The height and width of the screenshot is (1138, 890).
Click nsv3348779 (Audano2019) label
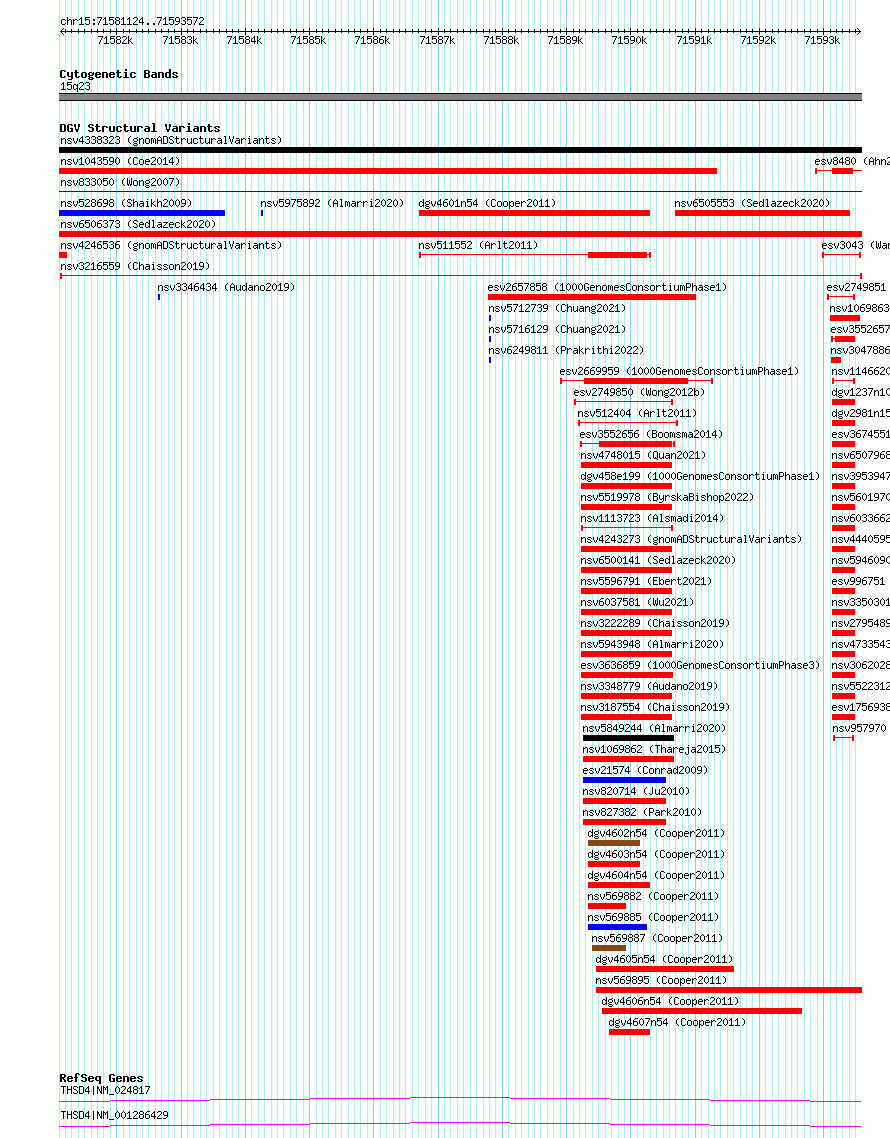[x=649, y=687]
